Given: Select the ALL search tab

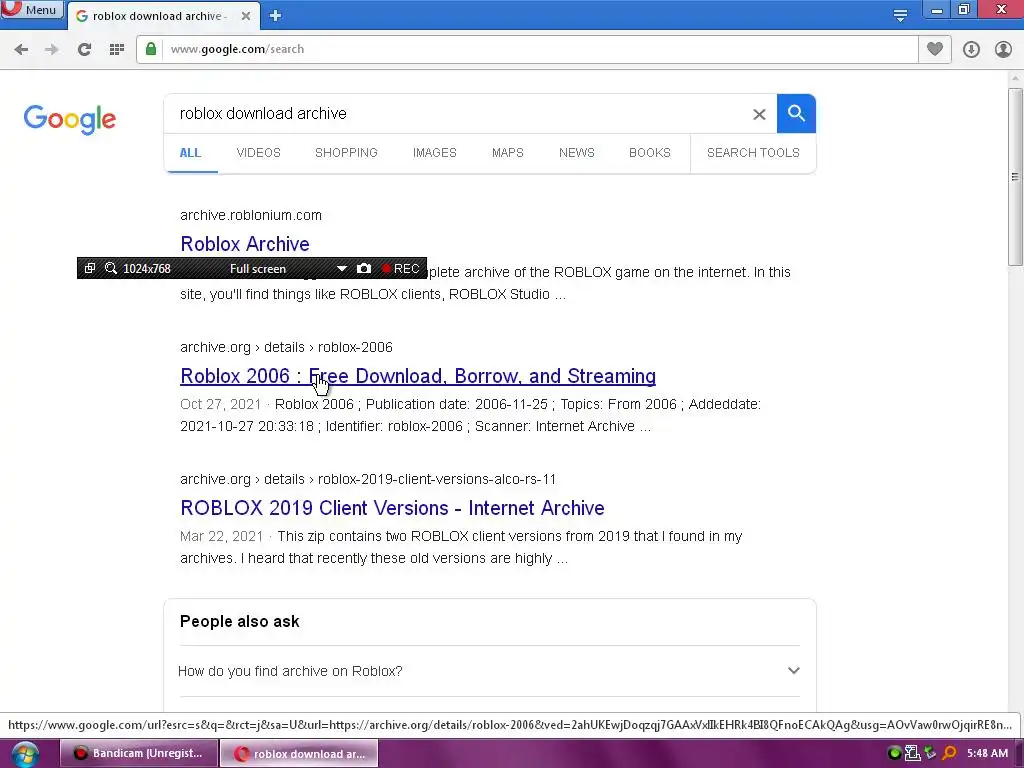Looking at the screenshot, I should tap(190, 153).
